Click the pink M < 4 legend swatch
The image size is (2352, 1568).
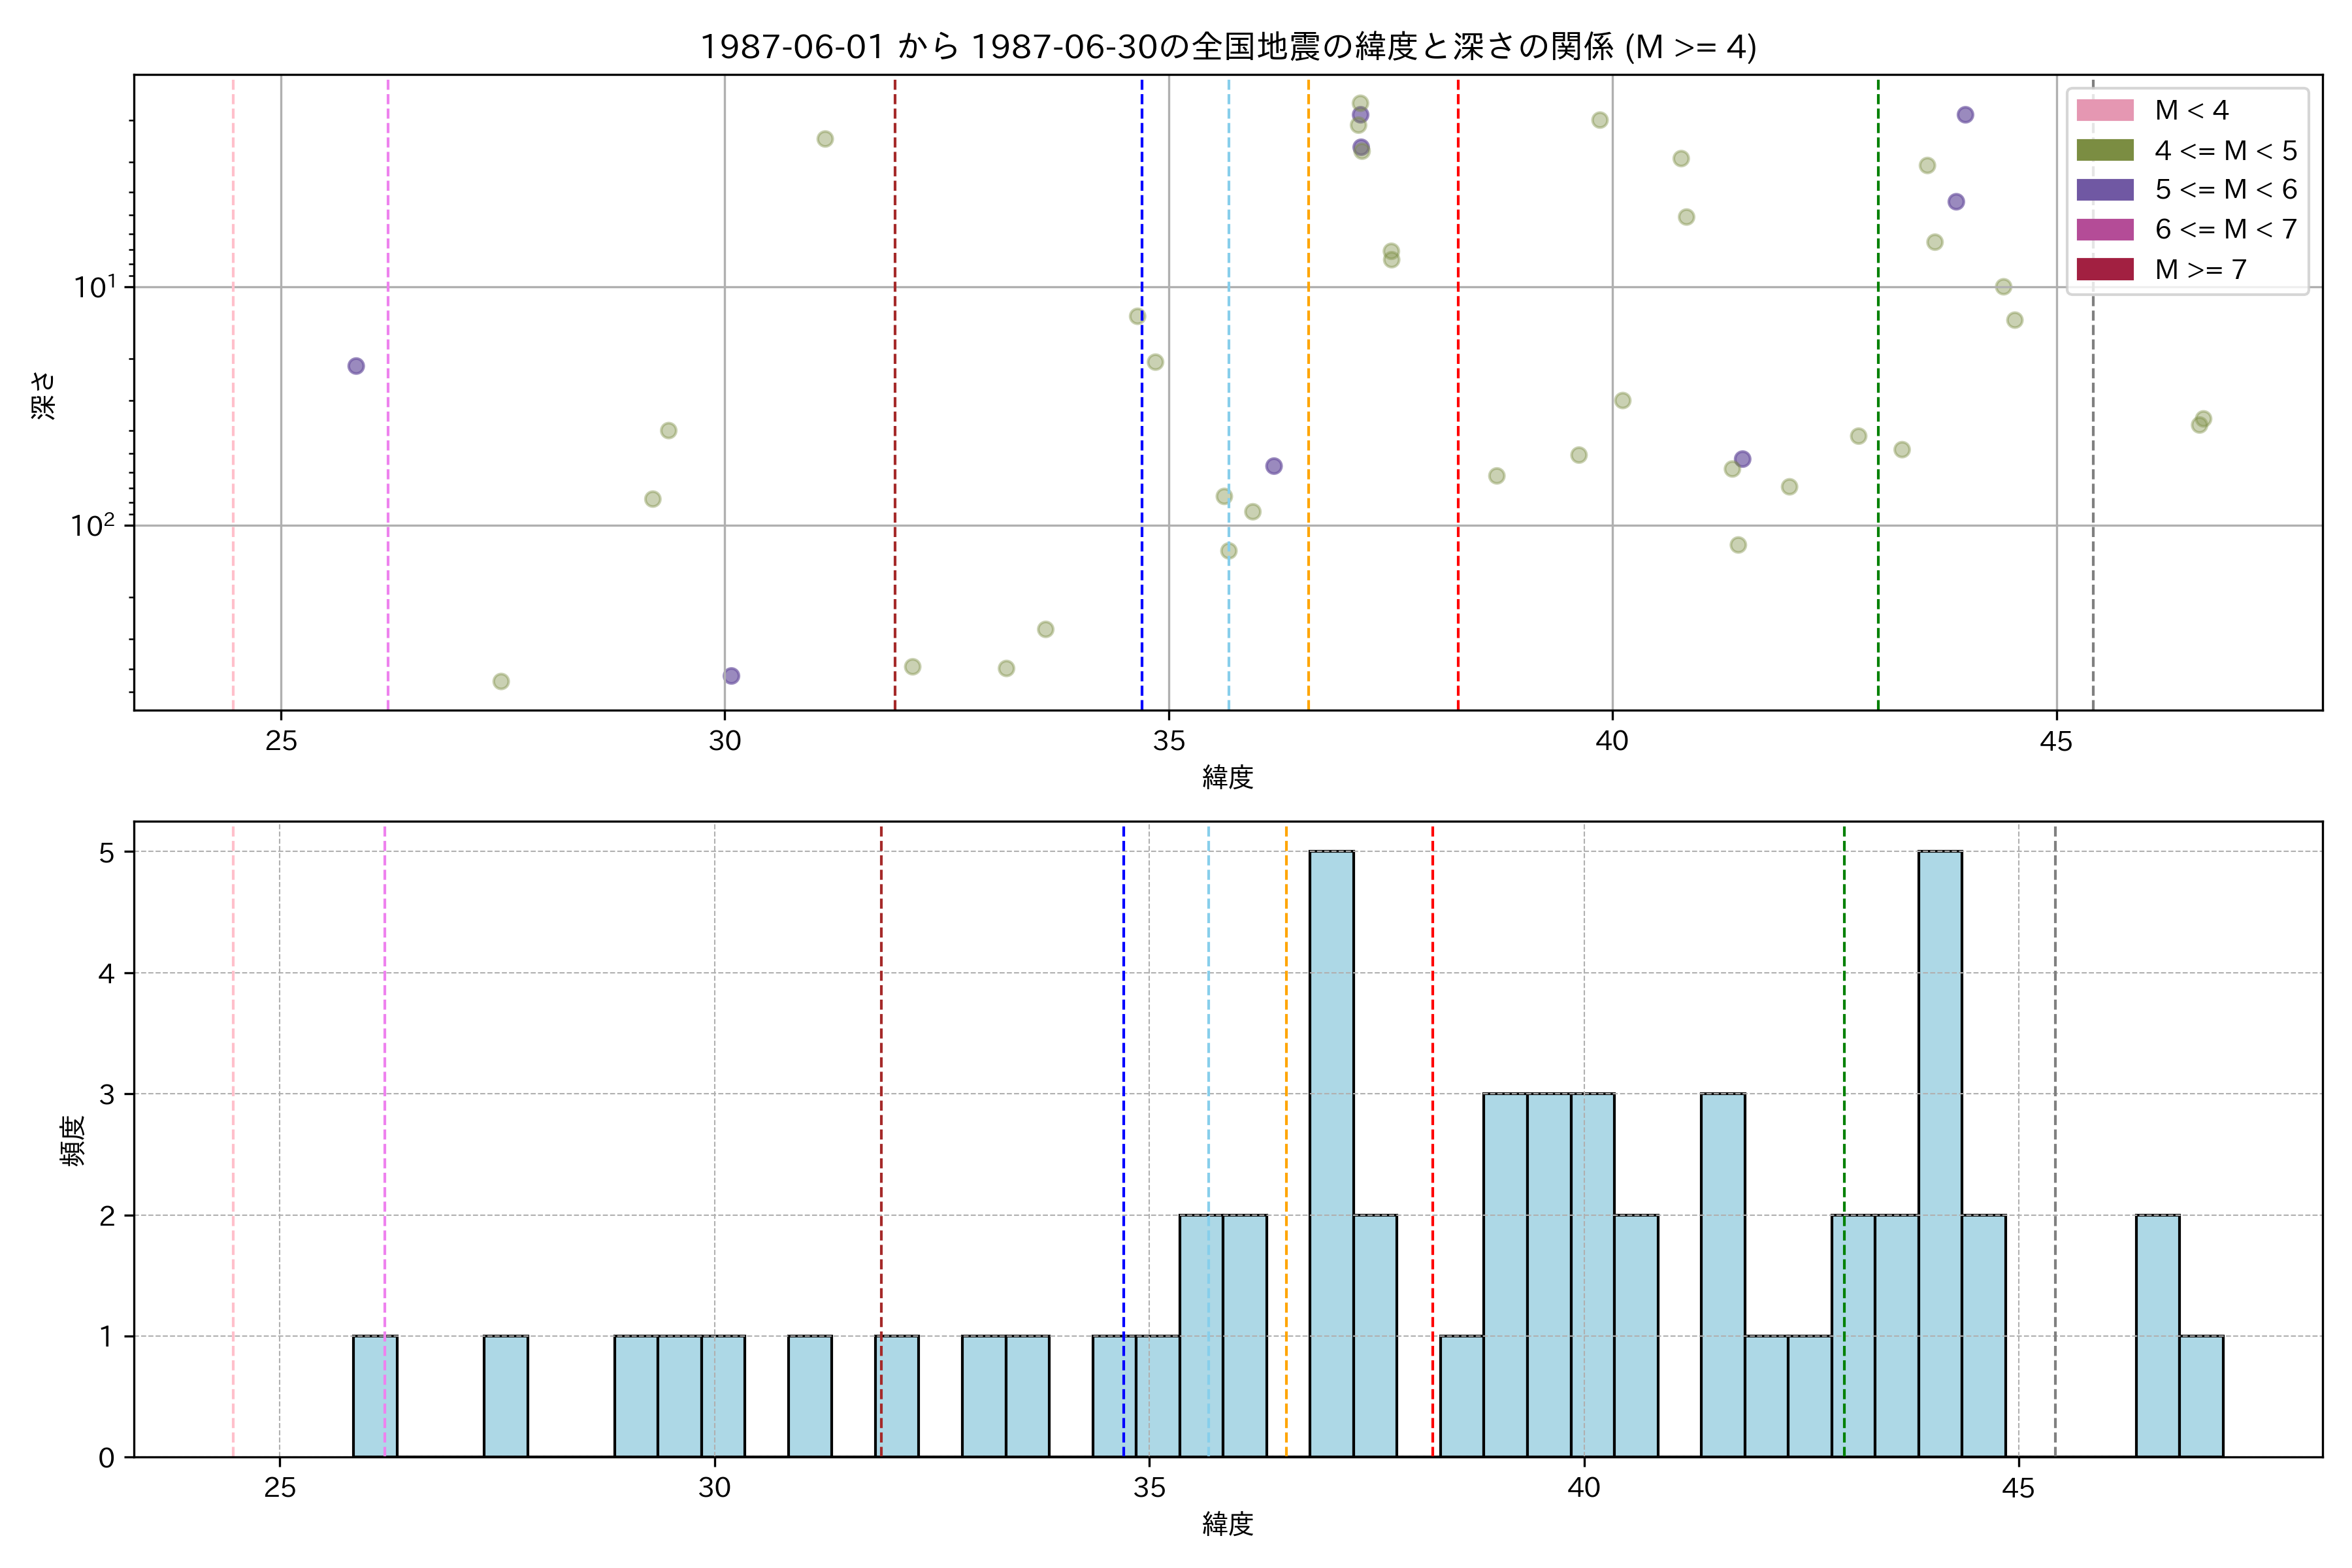[2105, 110]
